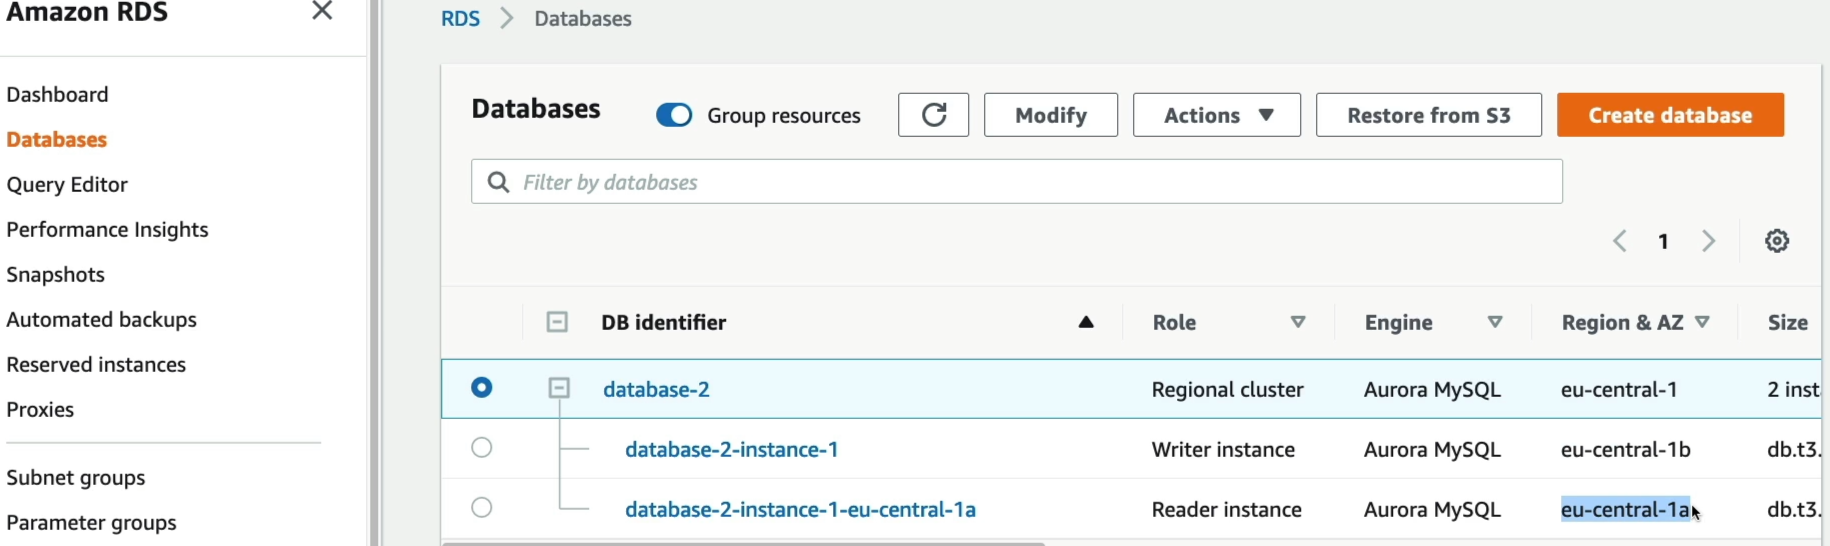Click Aurora MySQL engine in Writer instance row

coord(1432,449)
